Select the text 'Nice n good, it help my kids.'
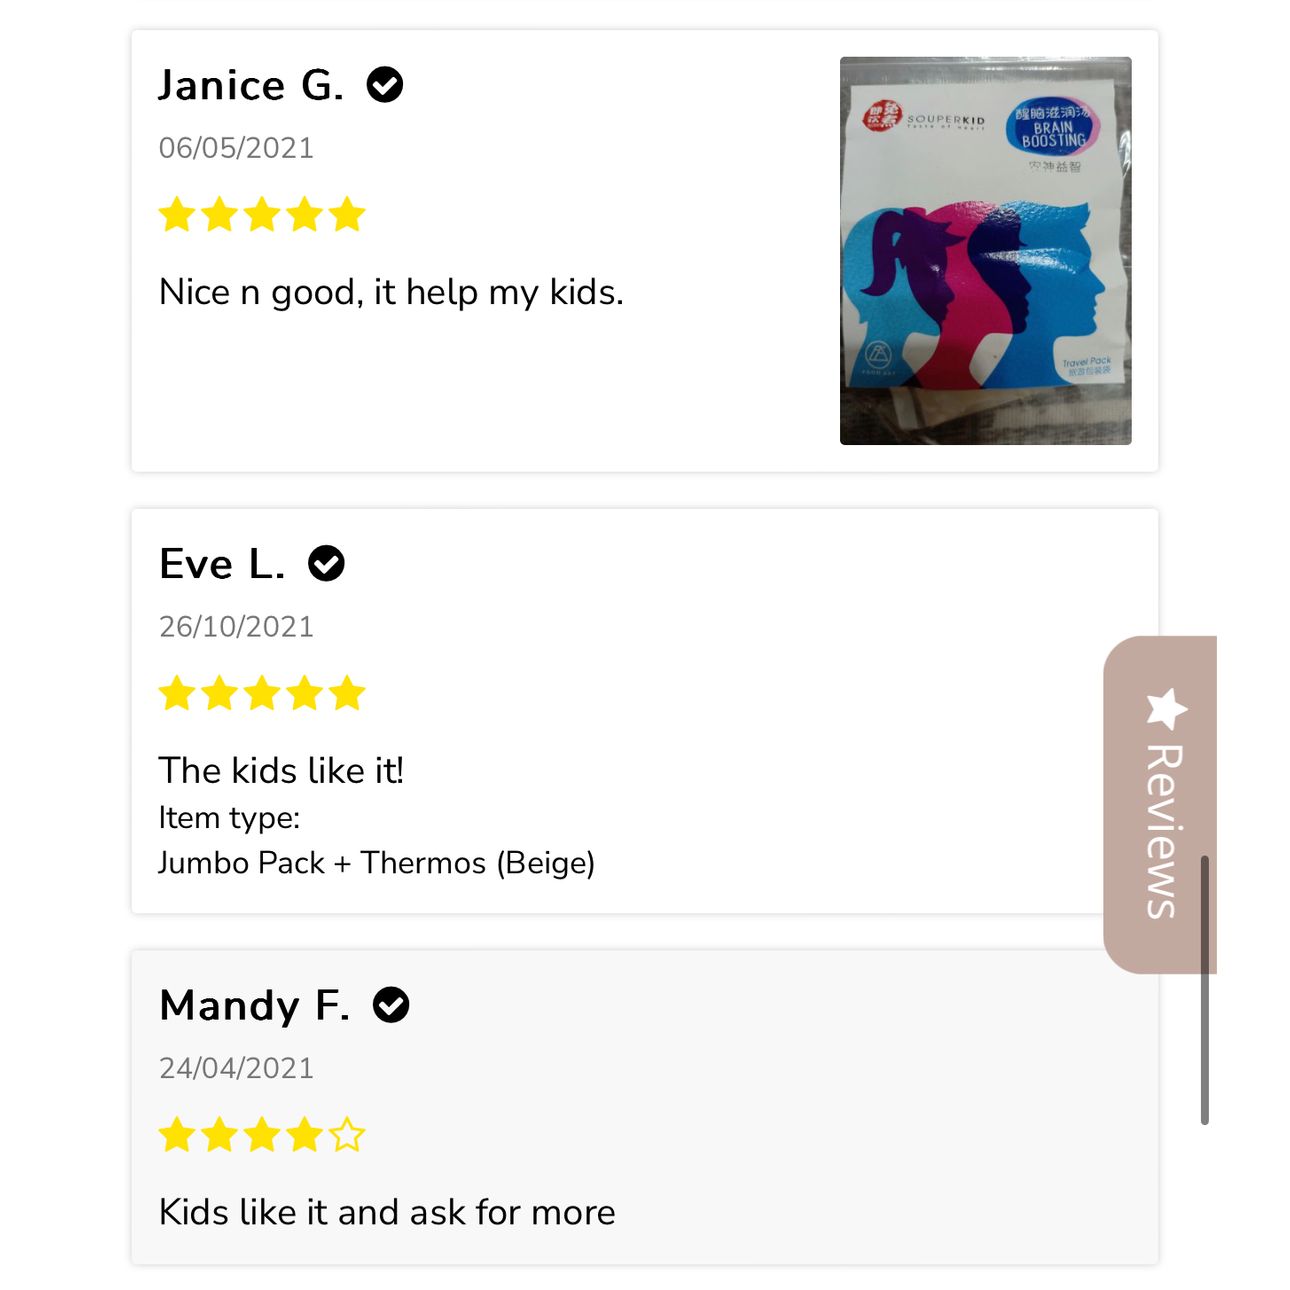Viewport: 1290px width, 1290px height. point(391,292)
